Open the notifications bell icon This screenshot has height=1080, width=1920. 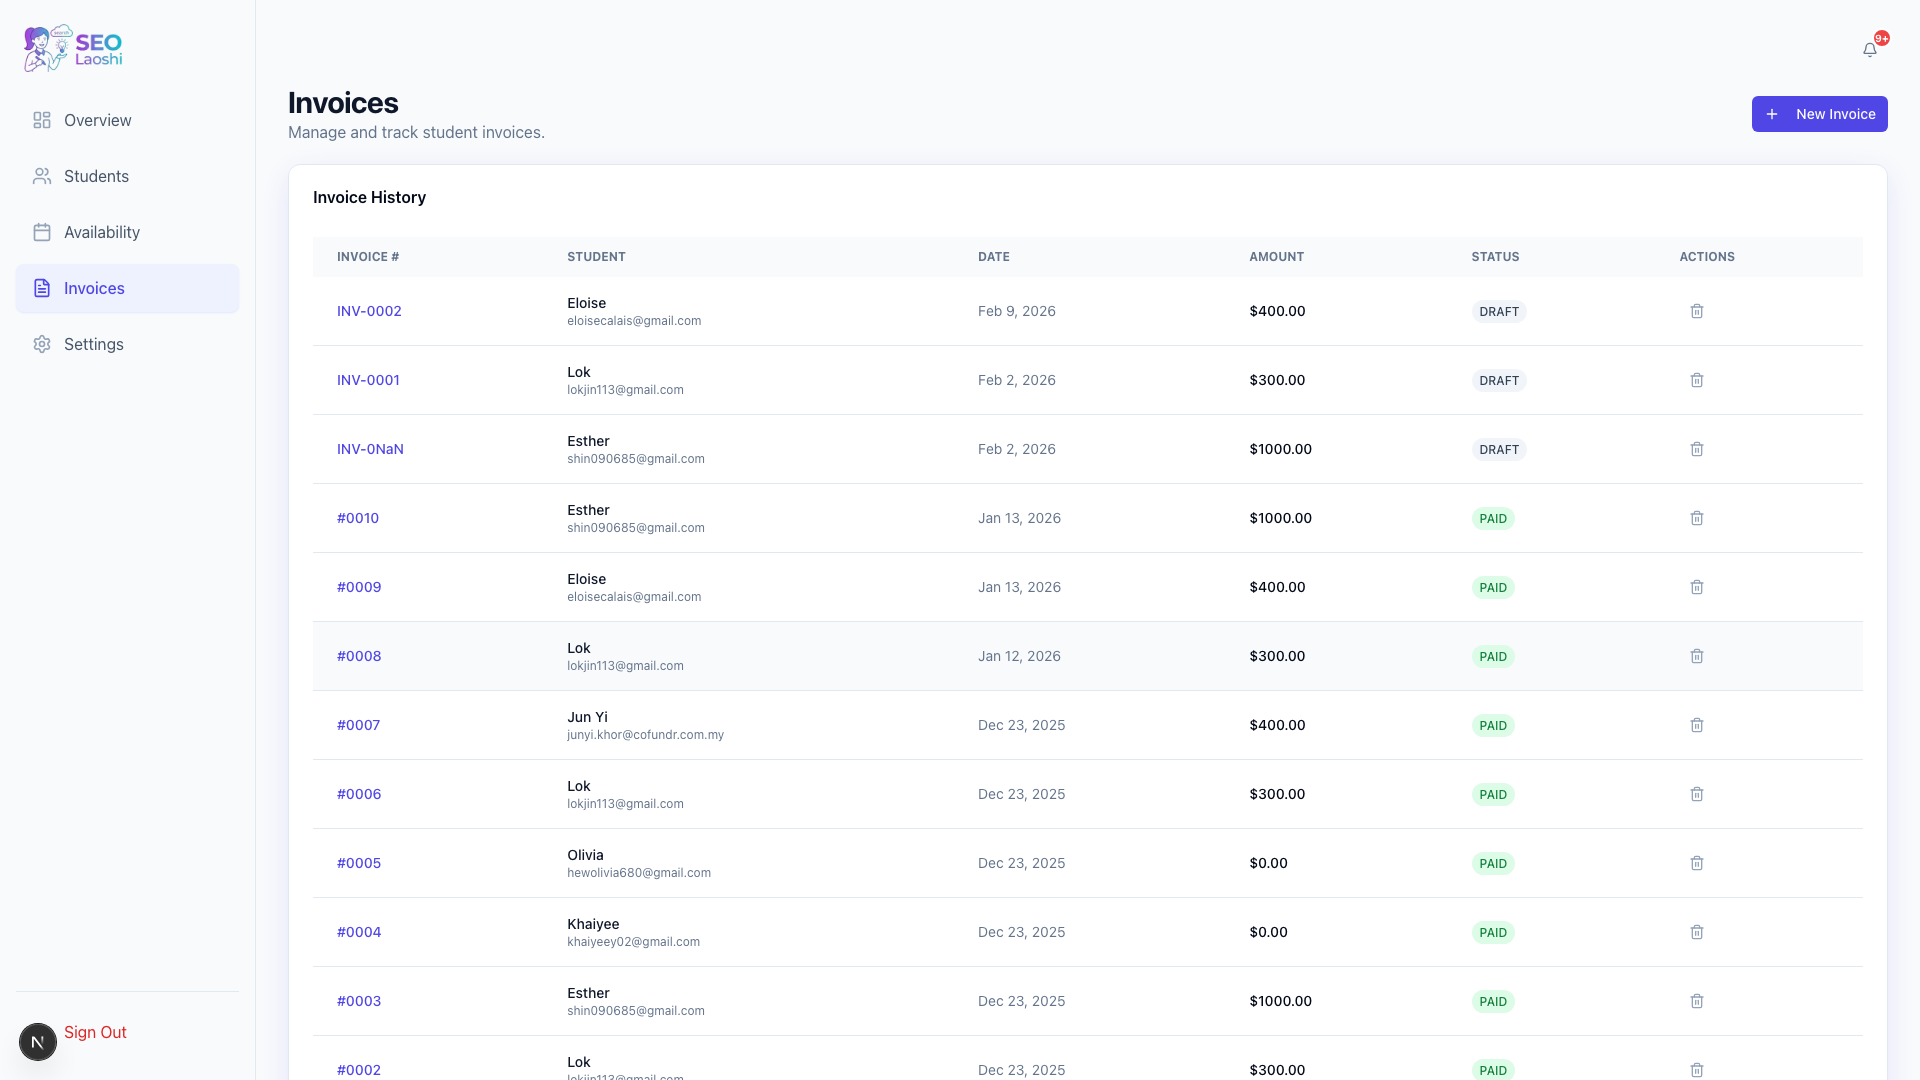[1869, 50]
